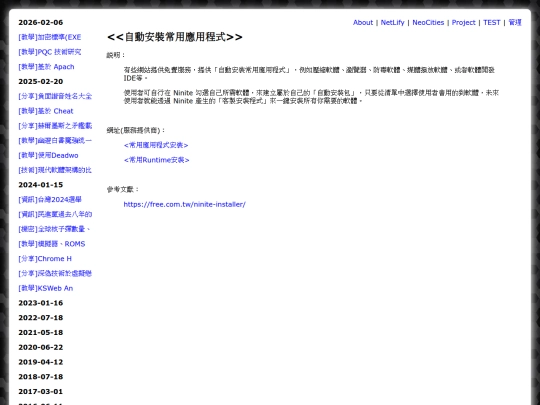This screenshot has height=405, width=540.
Task: Expand the 2022-07-18 date group
Action: tap(41, 318)
